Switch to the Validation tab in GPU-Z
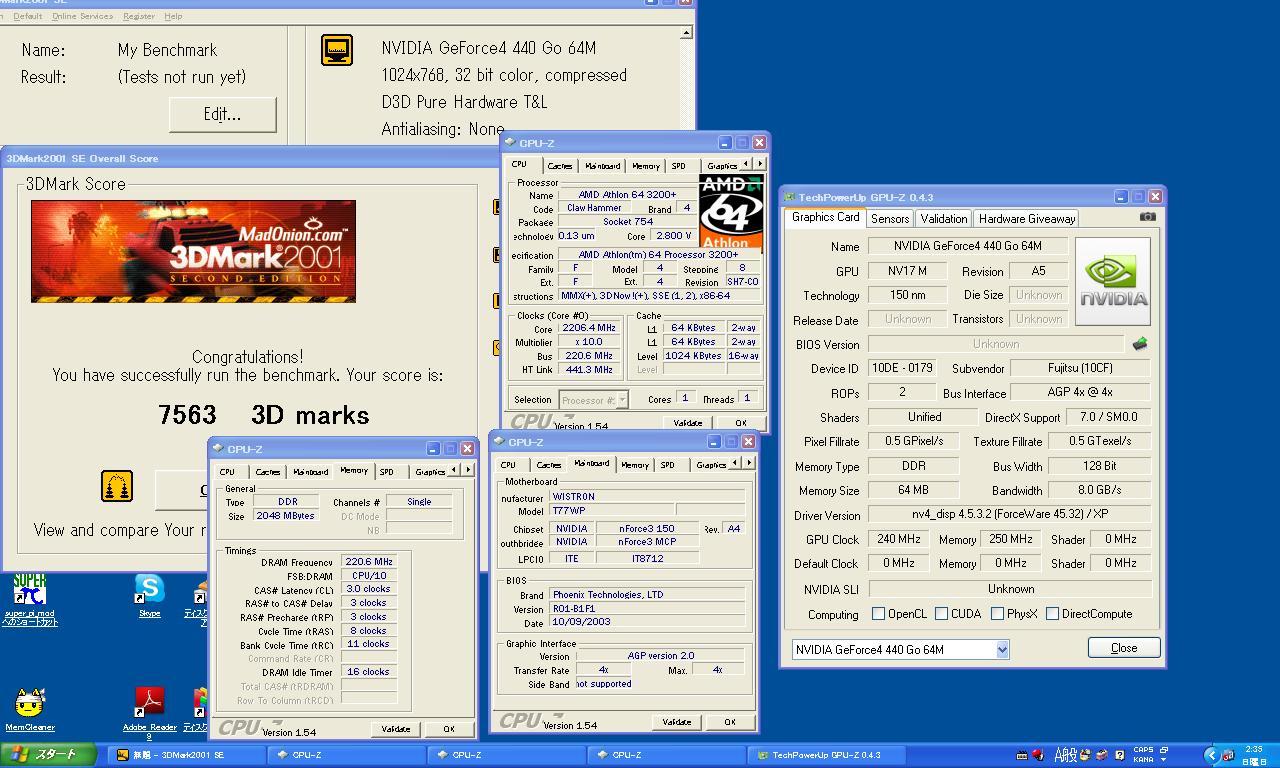 pyautogui.click(x=944, y=218)
